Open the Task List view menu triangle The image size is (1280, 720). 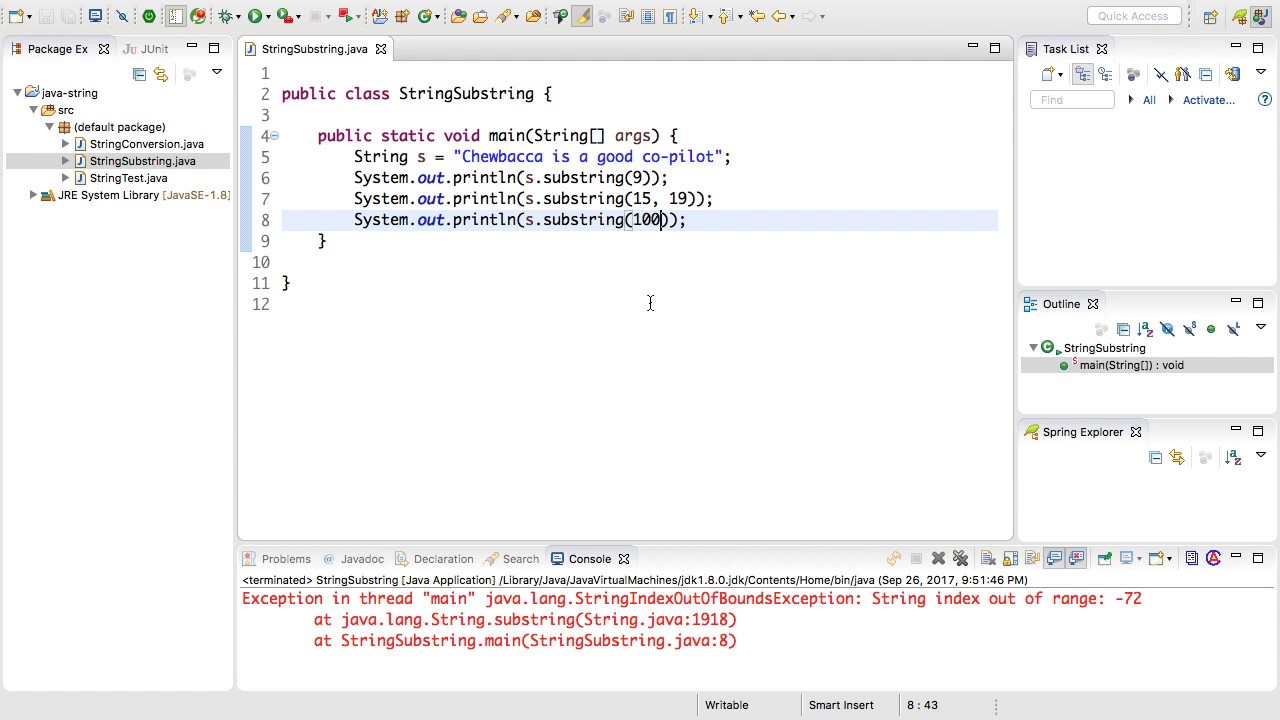coord(1260,72)
